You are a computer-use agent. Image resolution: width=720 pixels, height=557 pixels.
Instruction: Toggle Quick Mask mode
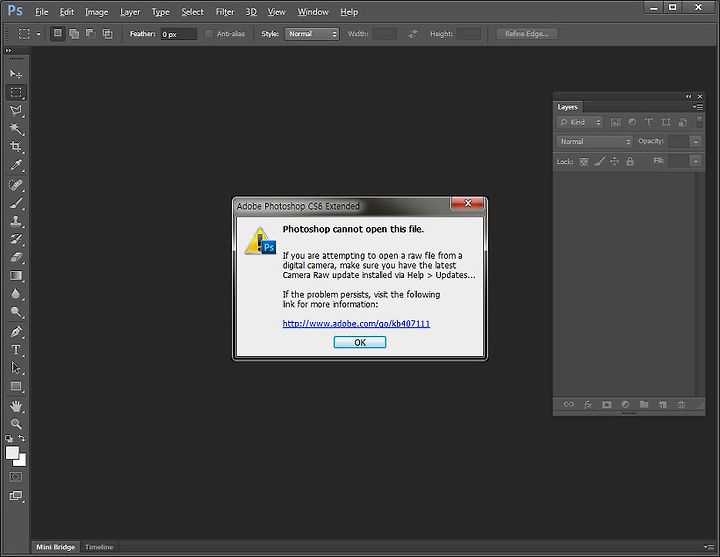tap(16, 477)
